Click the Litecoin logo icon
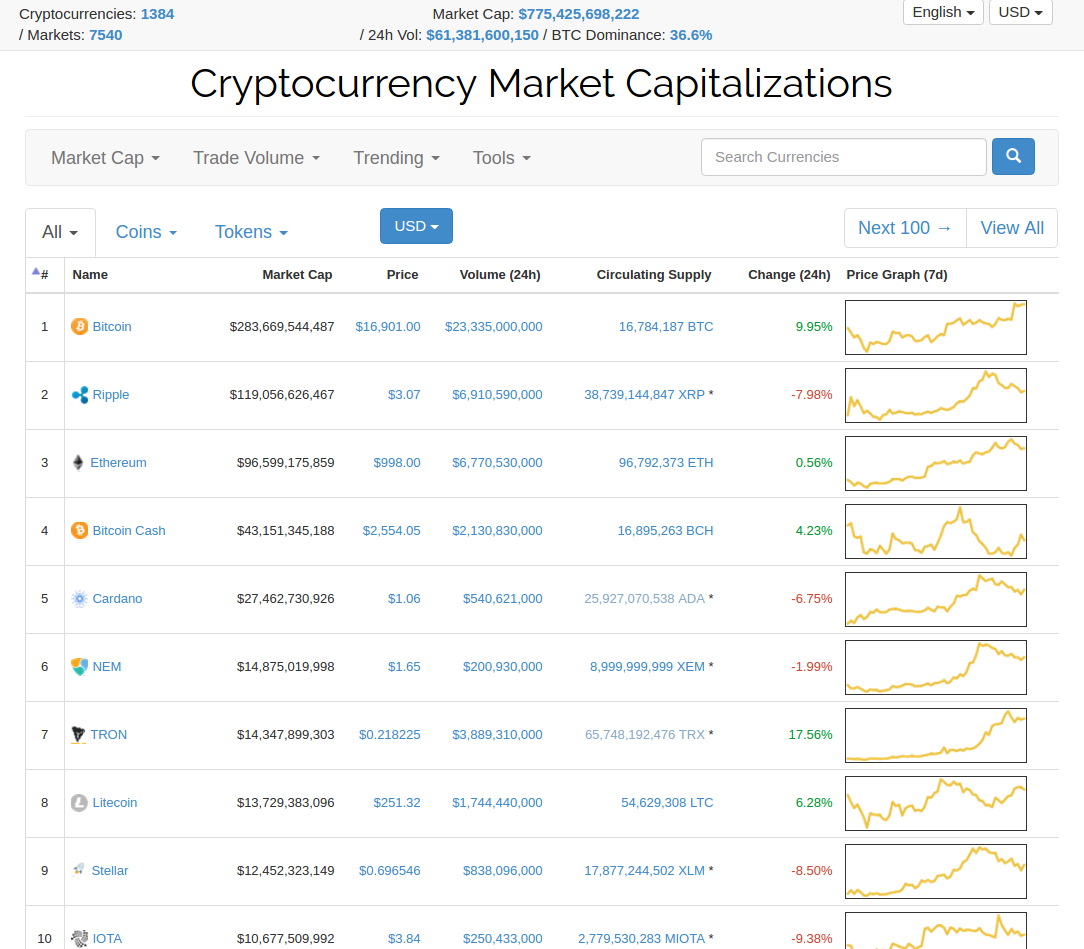The image size is (1084, 949). point(80,802)
